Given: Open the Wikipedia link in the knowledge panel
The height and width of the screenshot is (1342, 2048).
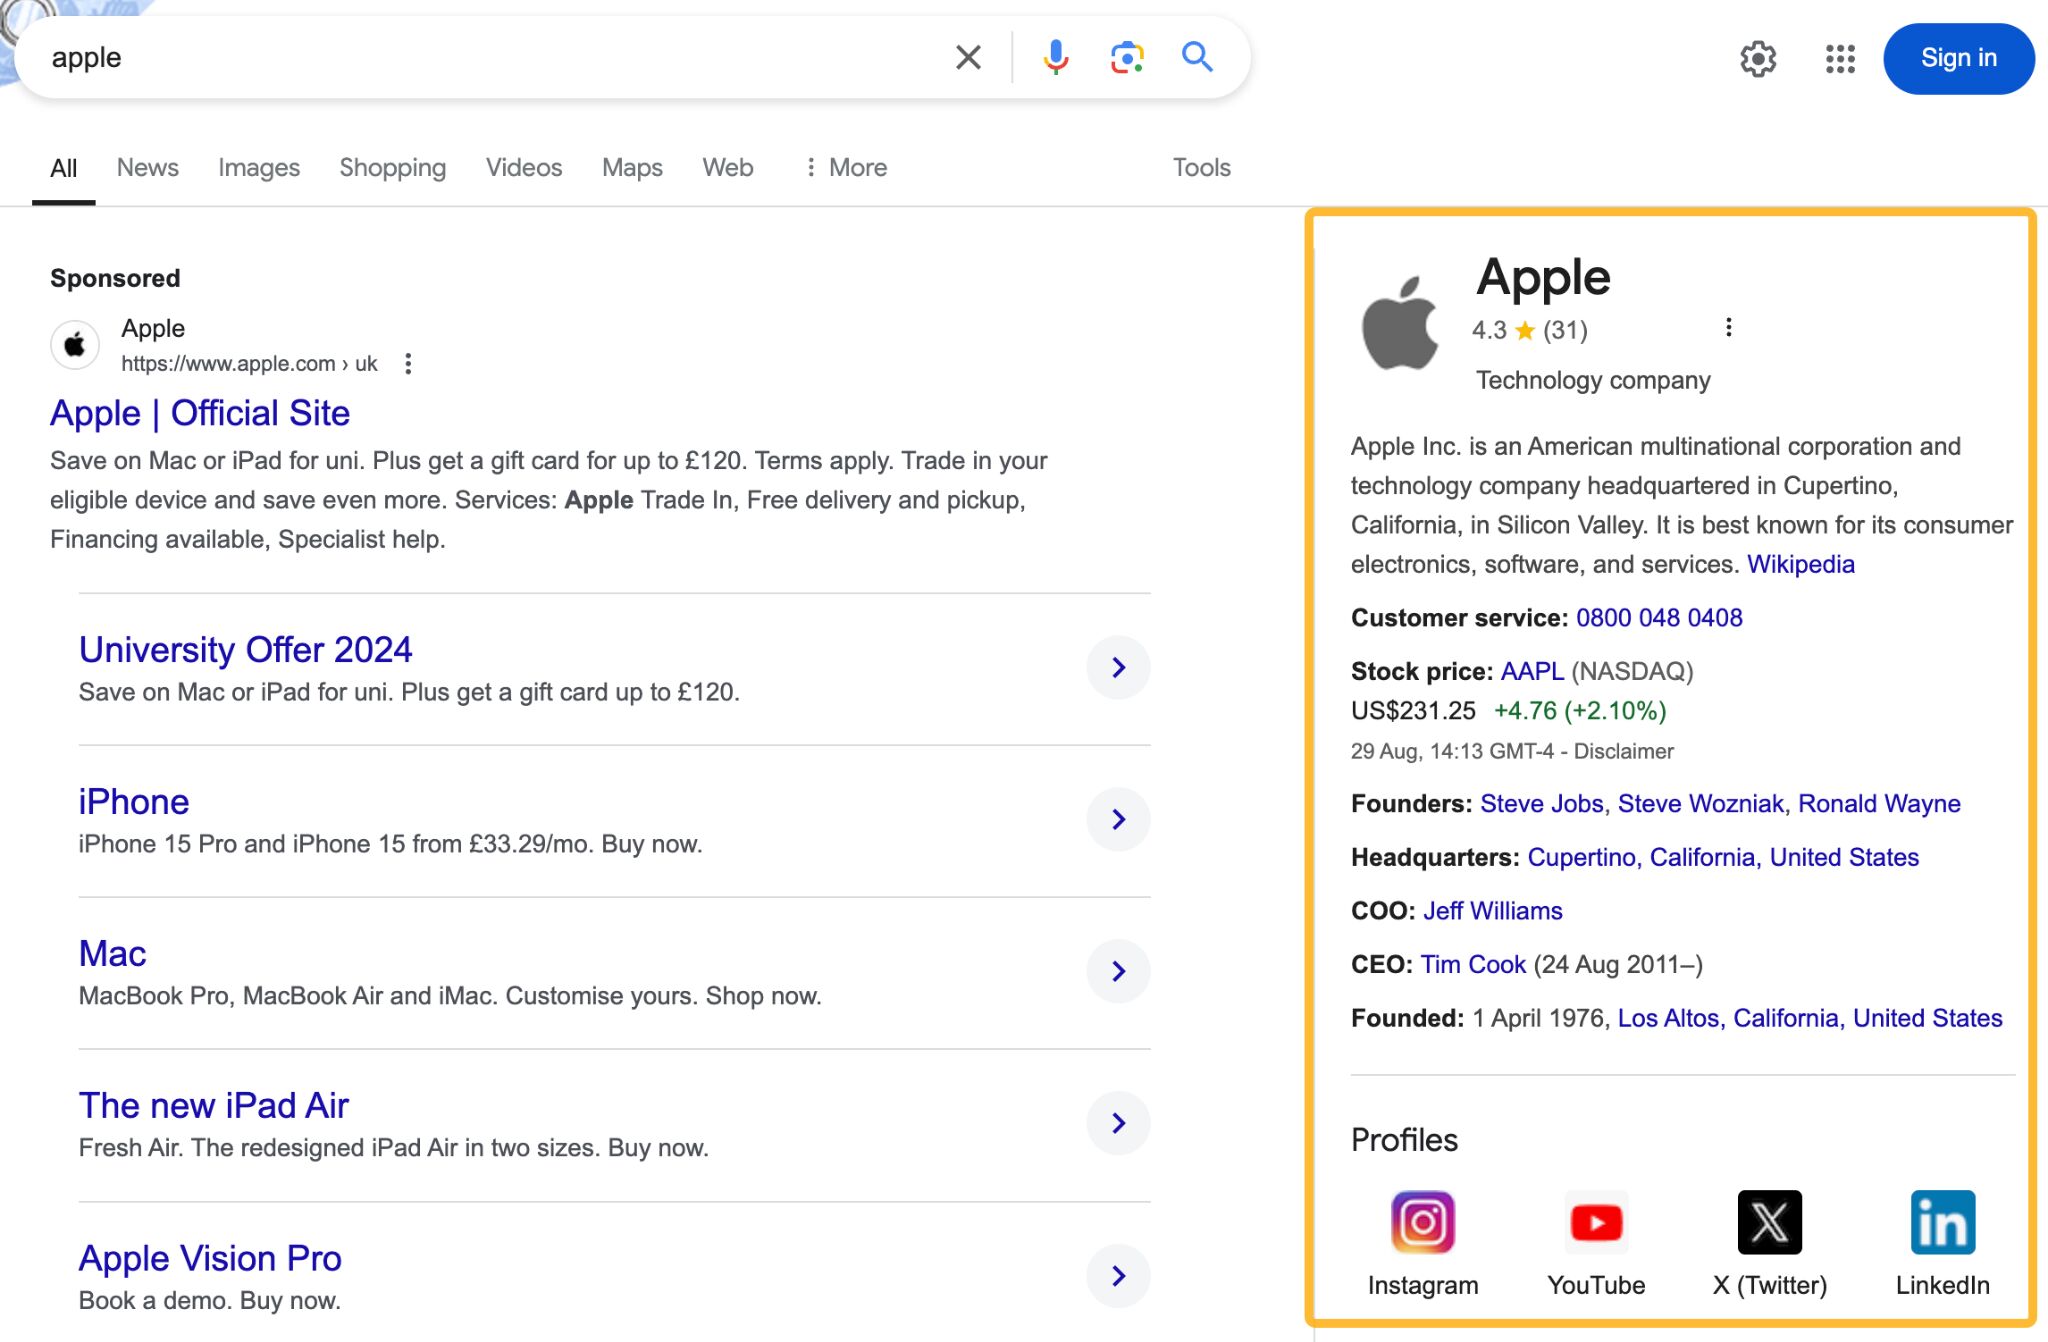Looking at the screenshot, I should (x=1800, y=564).
